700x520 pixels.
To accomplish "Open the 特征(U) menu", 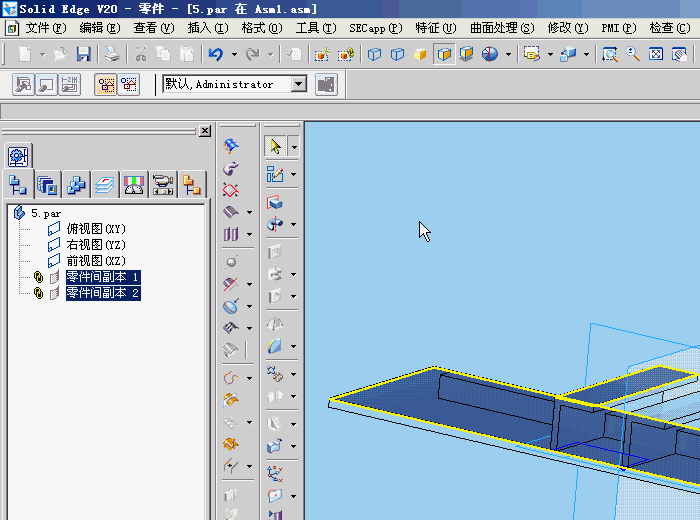I will (436, 28).
